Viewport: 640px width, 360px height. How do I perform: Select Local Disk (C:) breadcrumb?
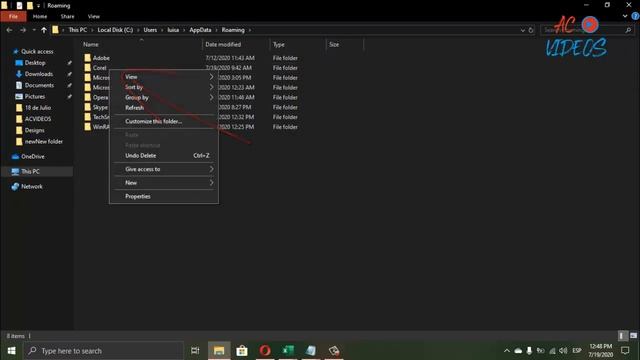pos(115,30)
